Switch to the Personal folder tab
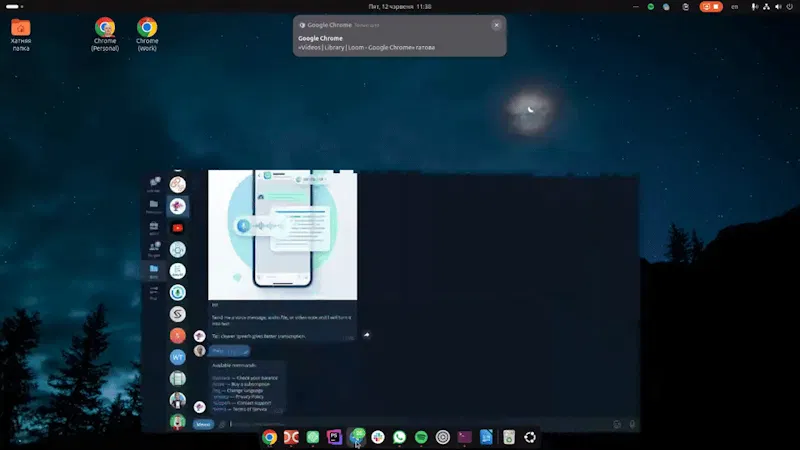The width and height of the screenshot is (800, 450). (x=154, y=207)
